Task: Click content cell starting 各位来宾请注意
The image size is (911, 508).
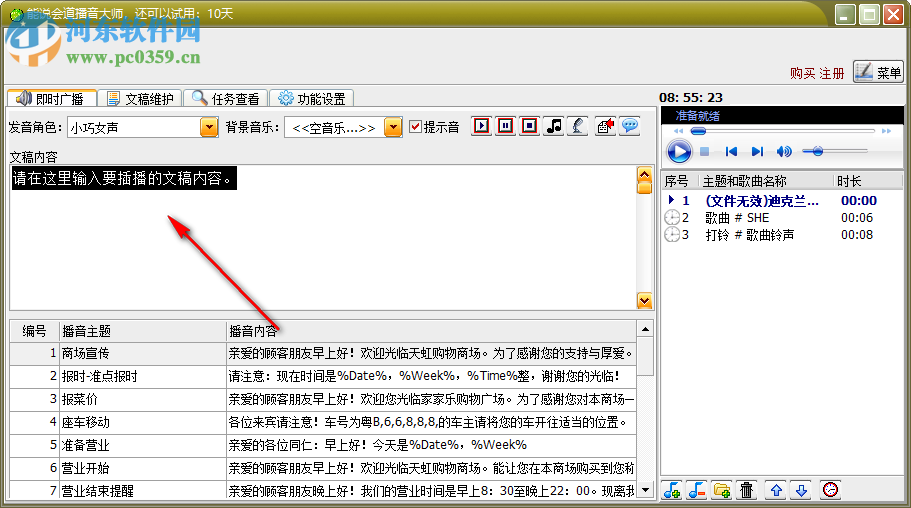Action: [432, 422]
